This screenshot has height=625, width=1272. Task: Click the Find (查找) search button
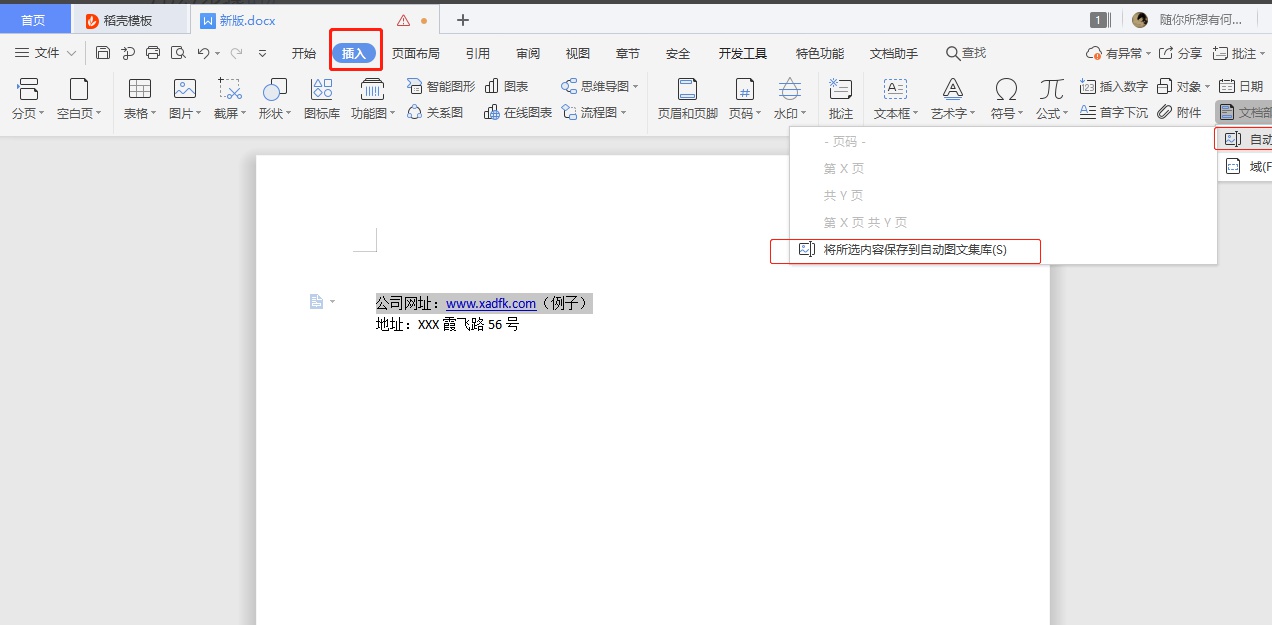[966, 53]
